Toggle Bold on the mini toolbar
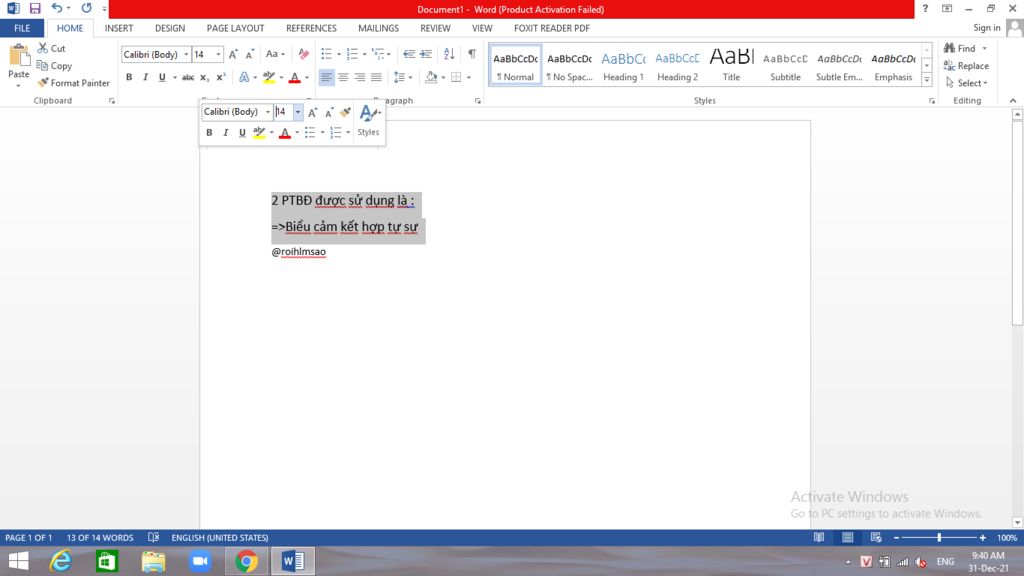The image size is (1024, 576). [x=209, y=133]
